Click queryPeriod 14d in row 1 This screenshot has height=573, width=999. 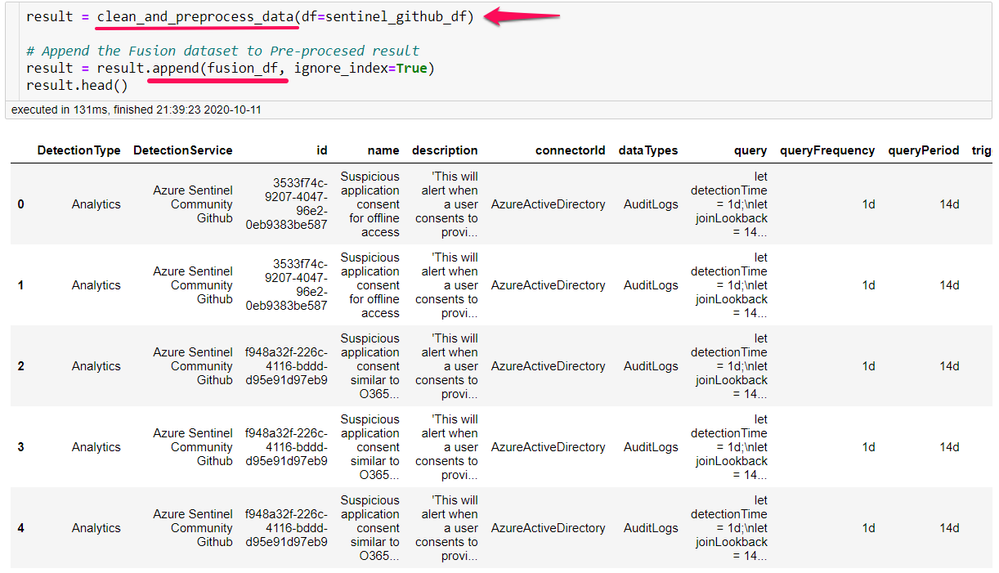pos(949,286)
